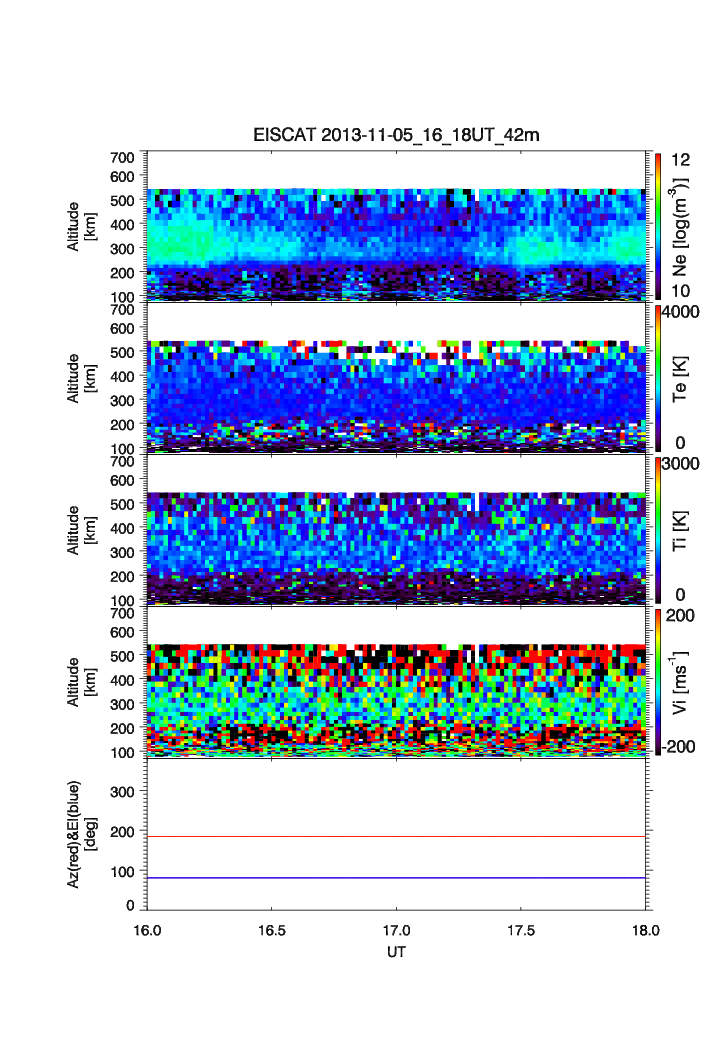Click the Ti [K] colorbar label
The height and width of the screenshot is (1062, 708).
(680, 531)
